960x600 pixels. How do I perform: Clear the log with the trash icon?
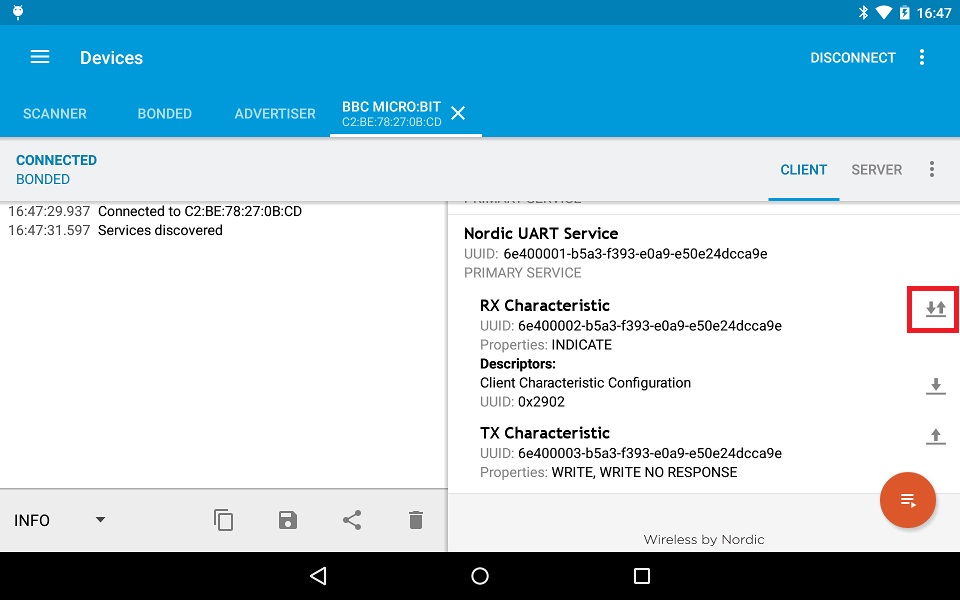coord(416,520)
